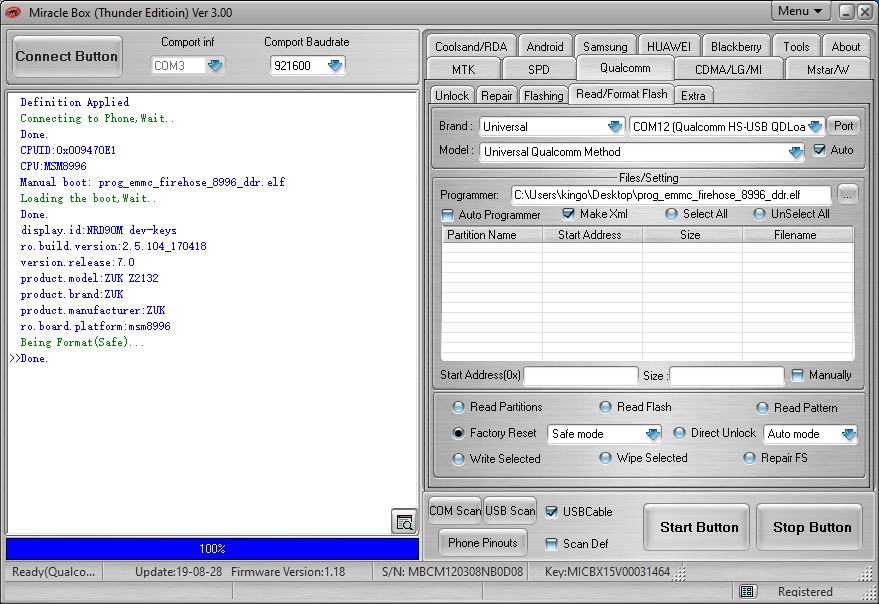This screenshot has width=879, height=604.
Task: Click the Filename column header
Action: coord(798,235)
